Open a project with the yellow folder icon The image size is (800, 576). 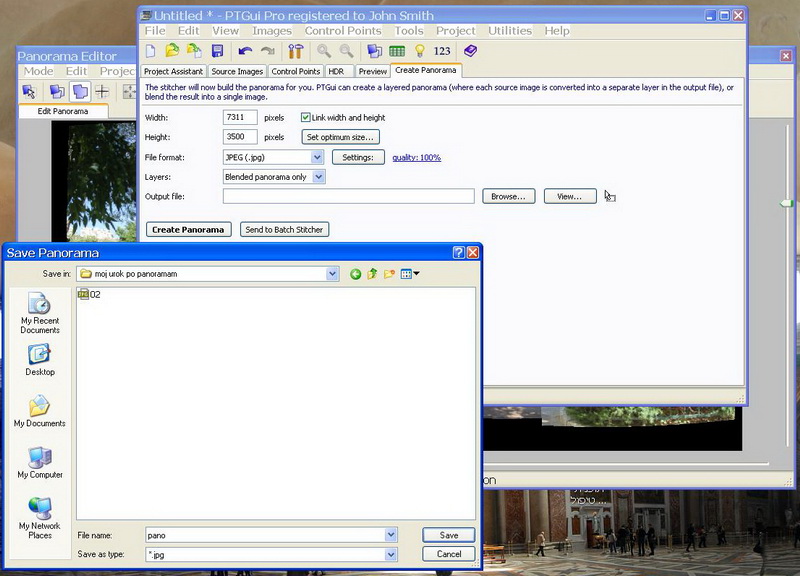[x=172, y=51]
